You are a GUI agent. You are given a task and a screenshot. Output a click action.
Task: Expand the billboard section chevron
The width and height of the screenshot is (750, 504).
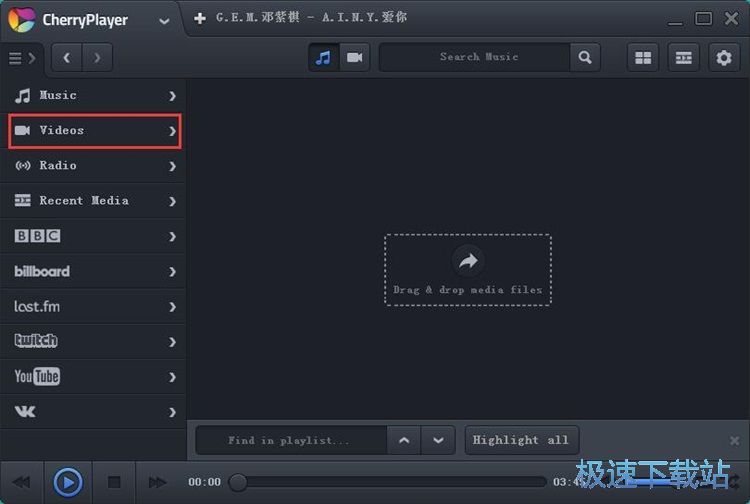pyautogui.click(x=172, y=272)
